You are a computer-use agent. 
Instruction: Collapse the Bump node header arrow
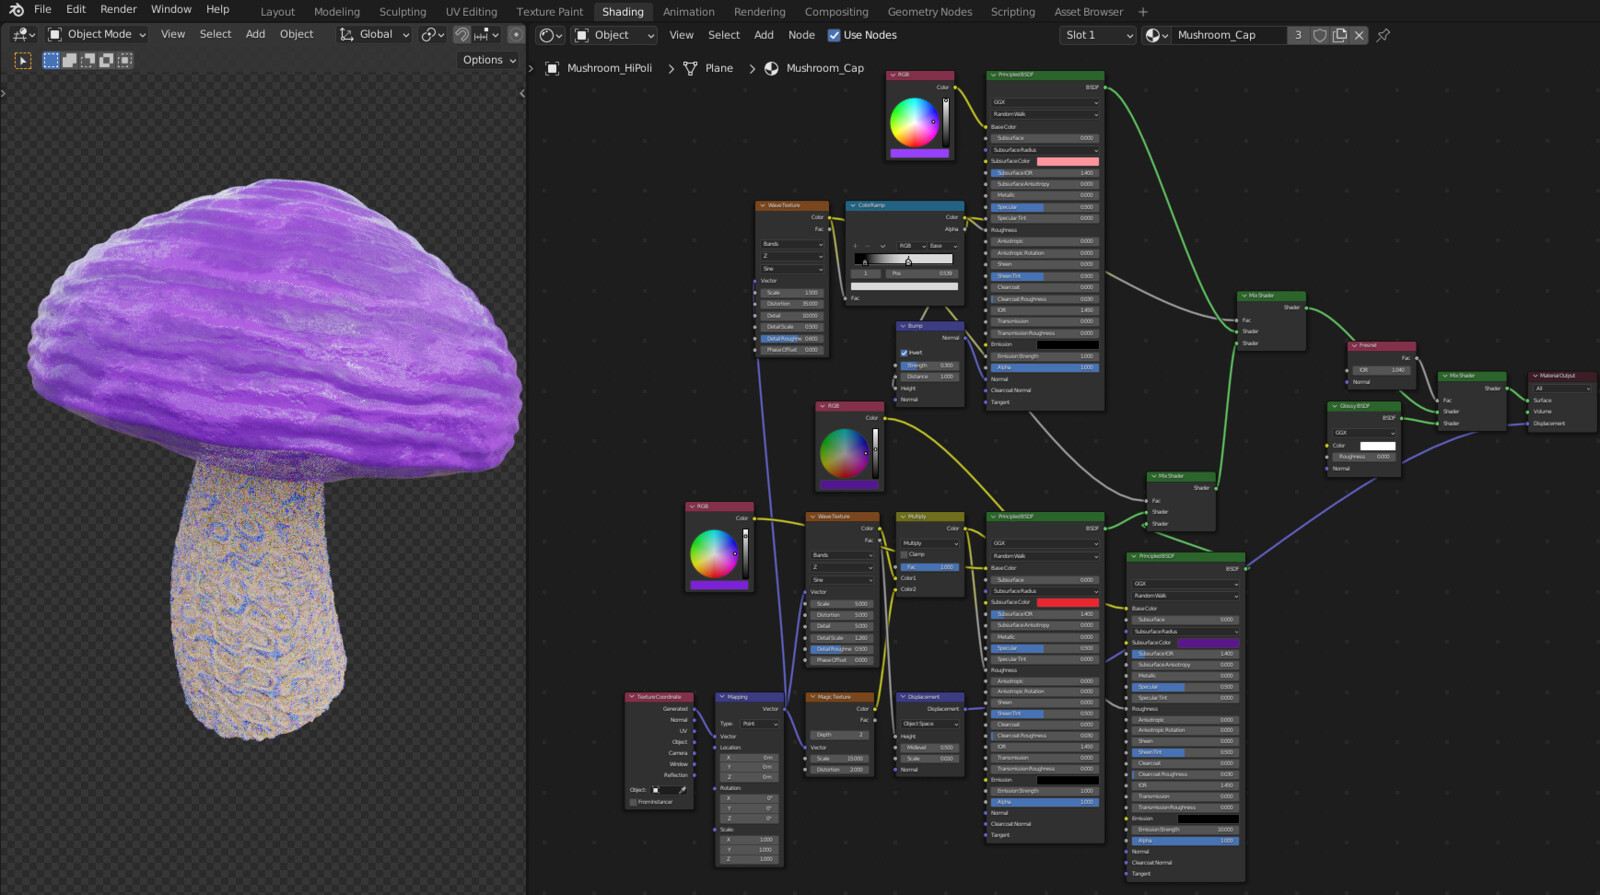pyautogui.click(x=902, y=326)
